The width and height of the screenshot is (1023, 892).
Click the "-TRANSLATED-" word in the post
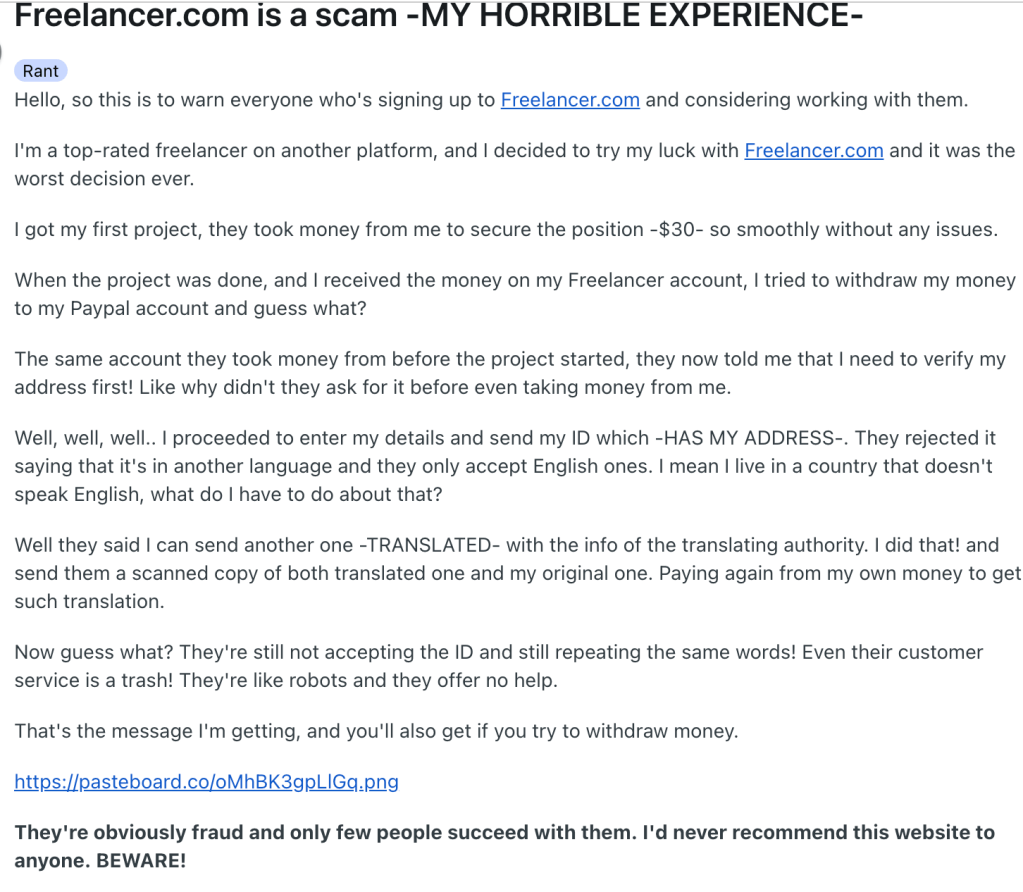433,546
